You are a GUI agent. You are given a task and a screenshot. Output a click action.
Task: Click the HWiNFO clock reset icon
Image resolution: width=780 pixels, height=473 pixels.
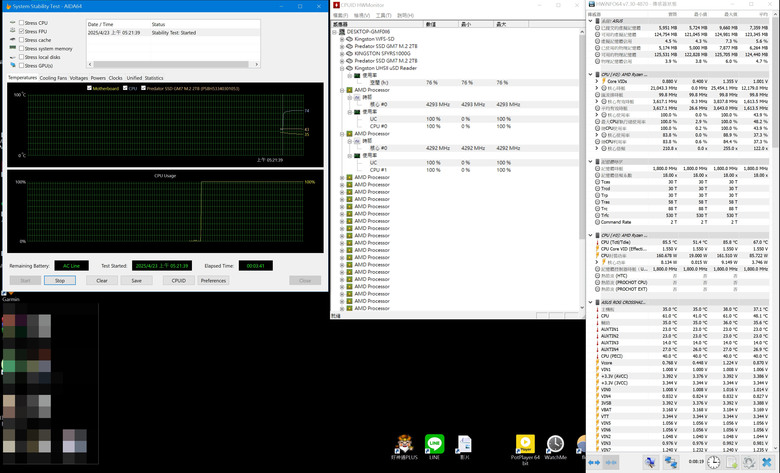[x=713, y=463]
